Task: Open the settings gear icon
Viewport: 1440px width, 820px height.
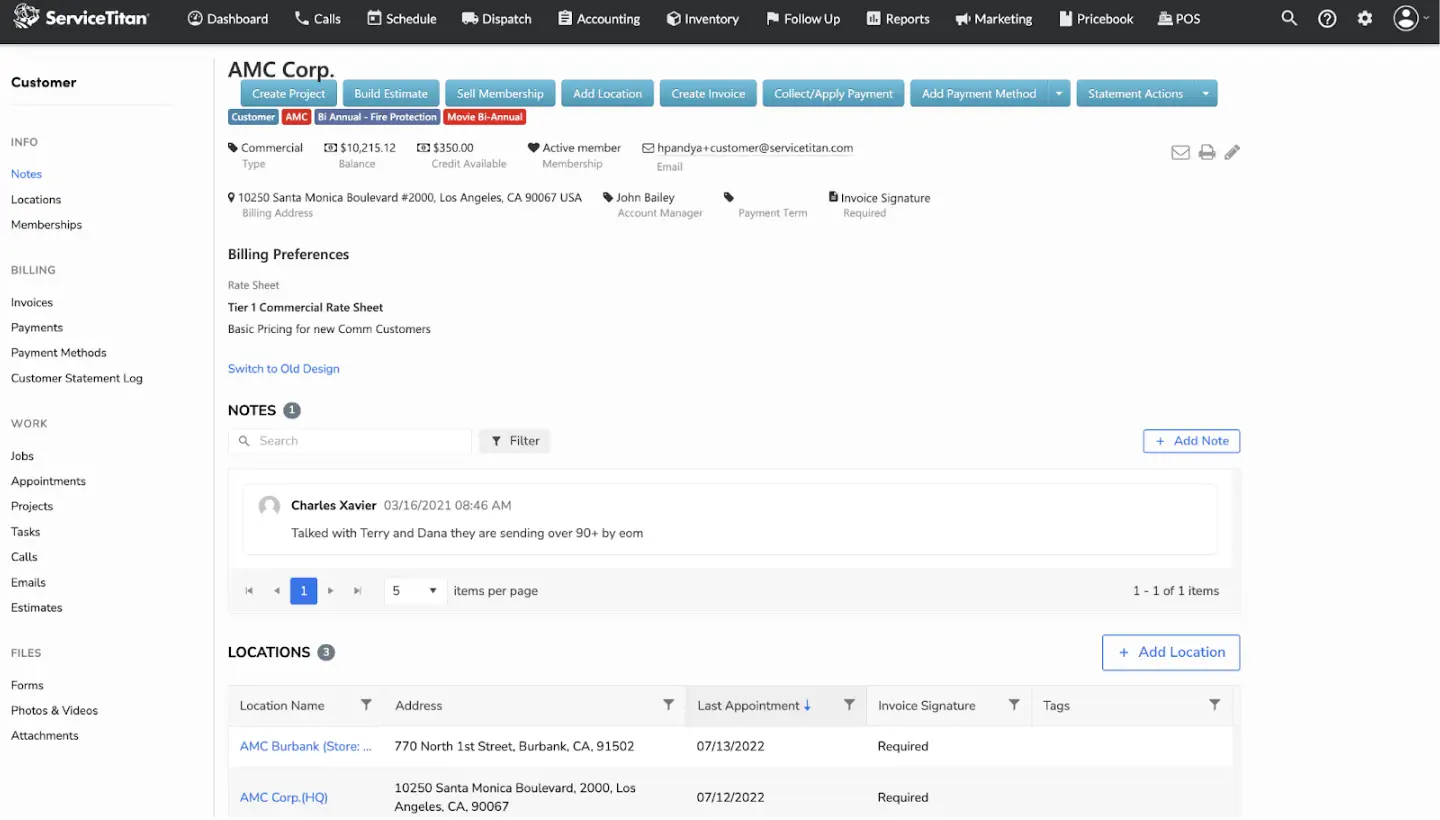Action: click(1365, 18)
